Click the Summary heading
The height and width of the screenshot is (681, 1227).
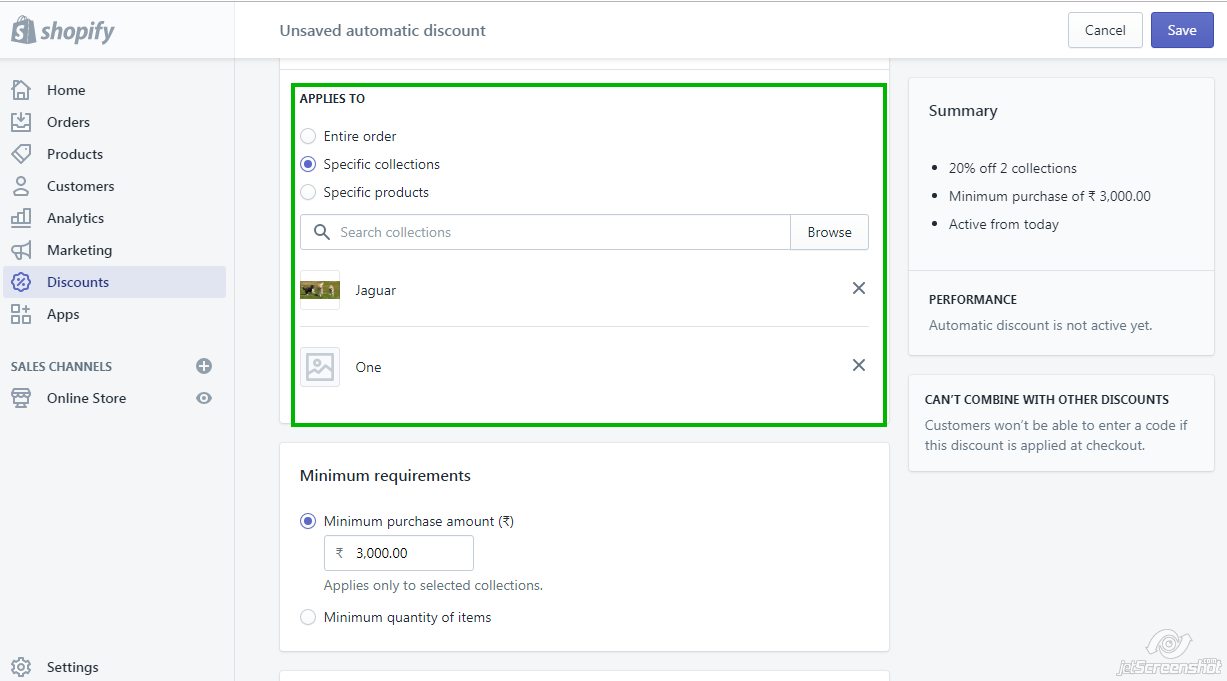963,111
